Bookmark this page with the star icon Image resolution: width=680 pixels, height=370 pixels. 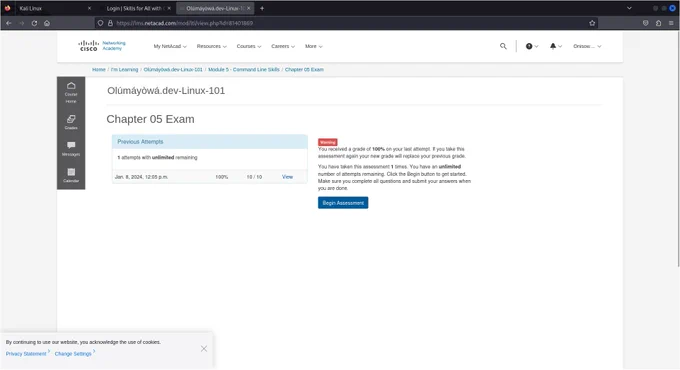[x=592, y=23]
